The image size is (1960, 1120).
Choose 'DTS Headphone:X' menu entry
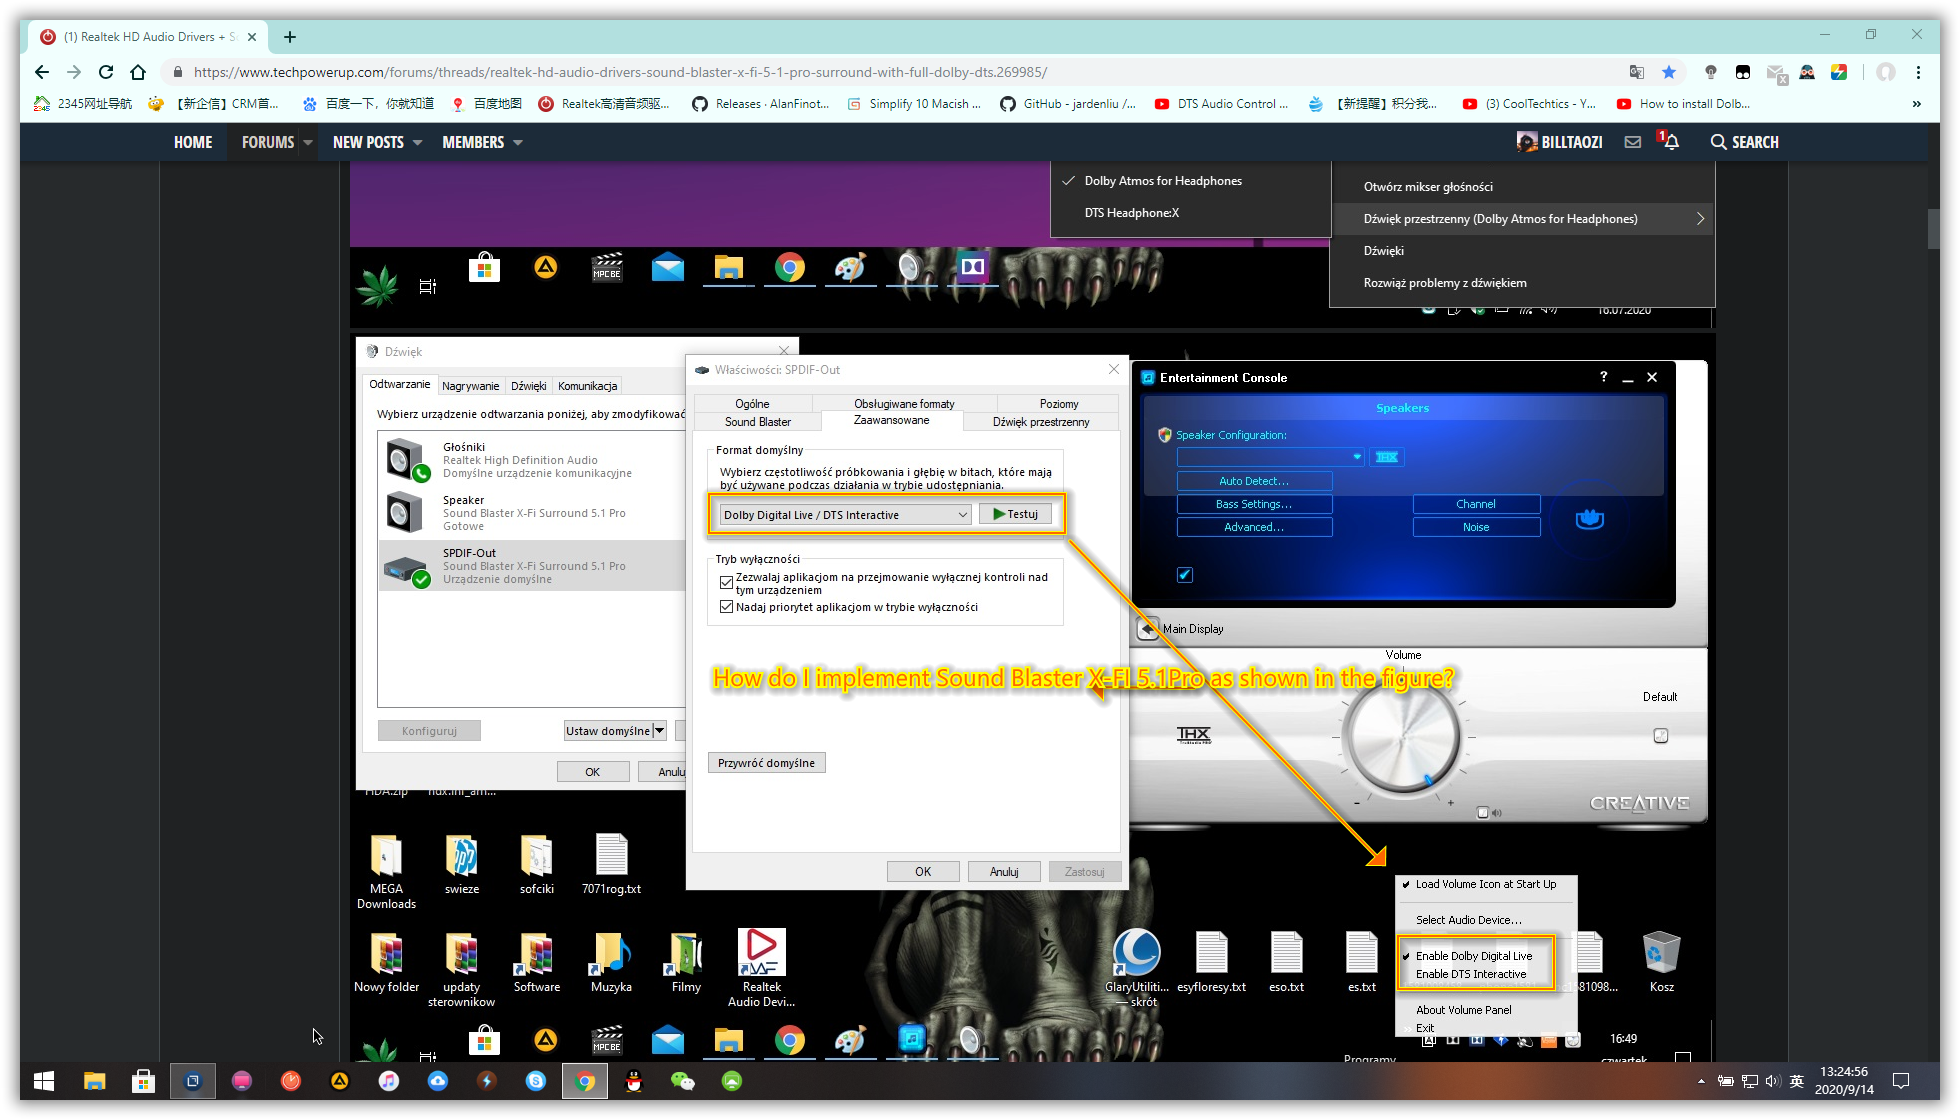click(x=1132, y=213)
